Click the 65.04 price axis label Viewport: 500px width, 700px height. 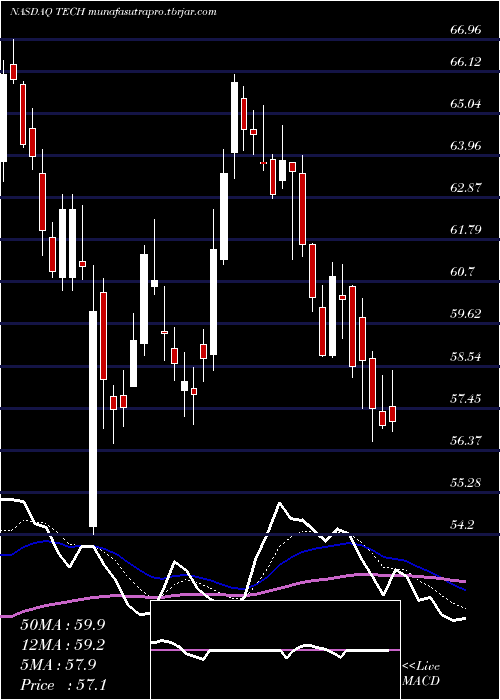(466, 104)
